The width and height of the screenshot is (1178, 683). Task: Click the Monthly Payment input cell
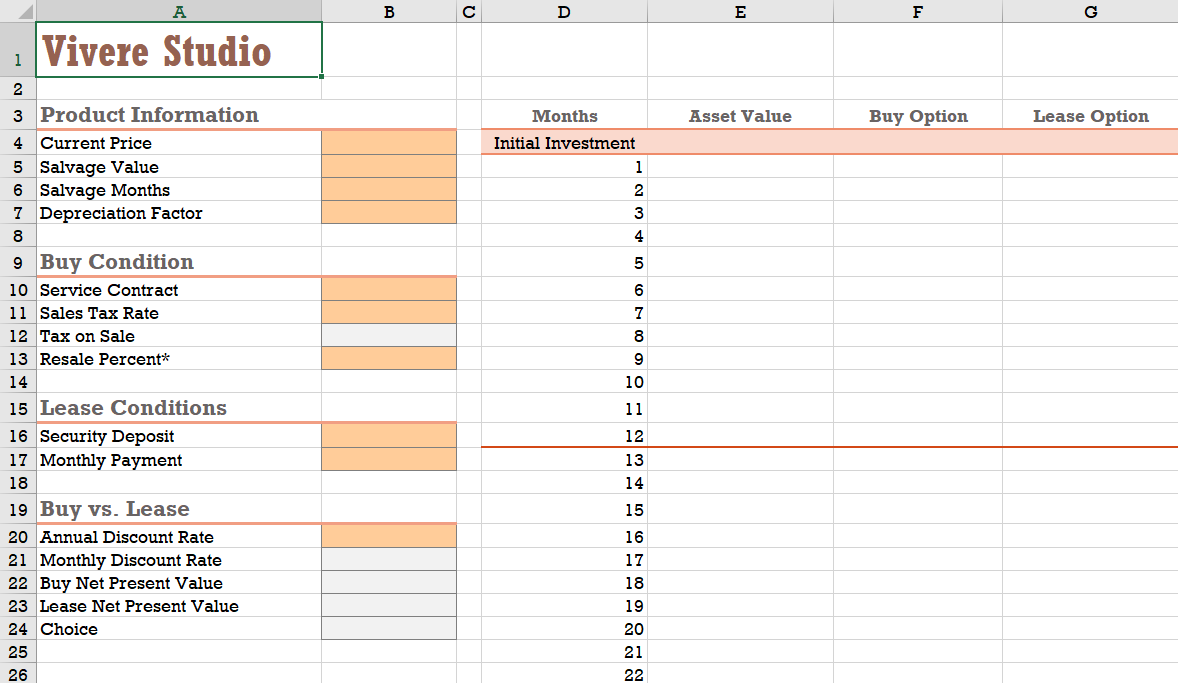[388, 459]
